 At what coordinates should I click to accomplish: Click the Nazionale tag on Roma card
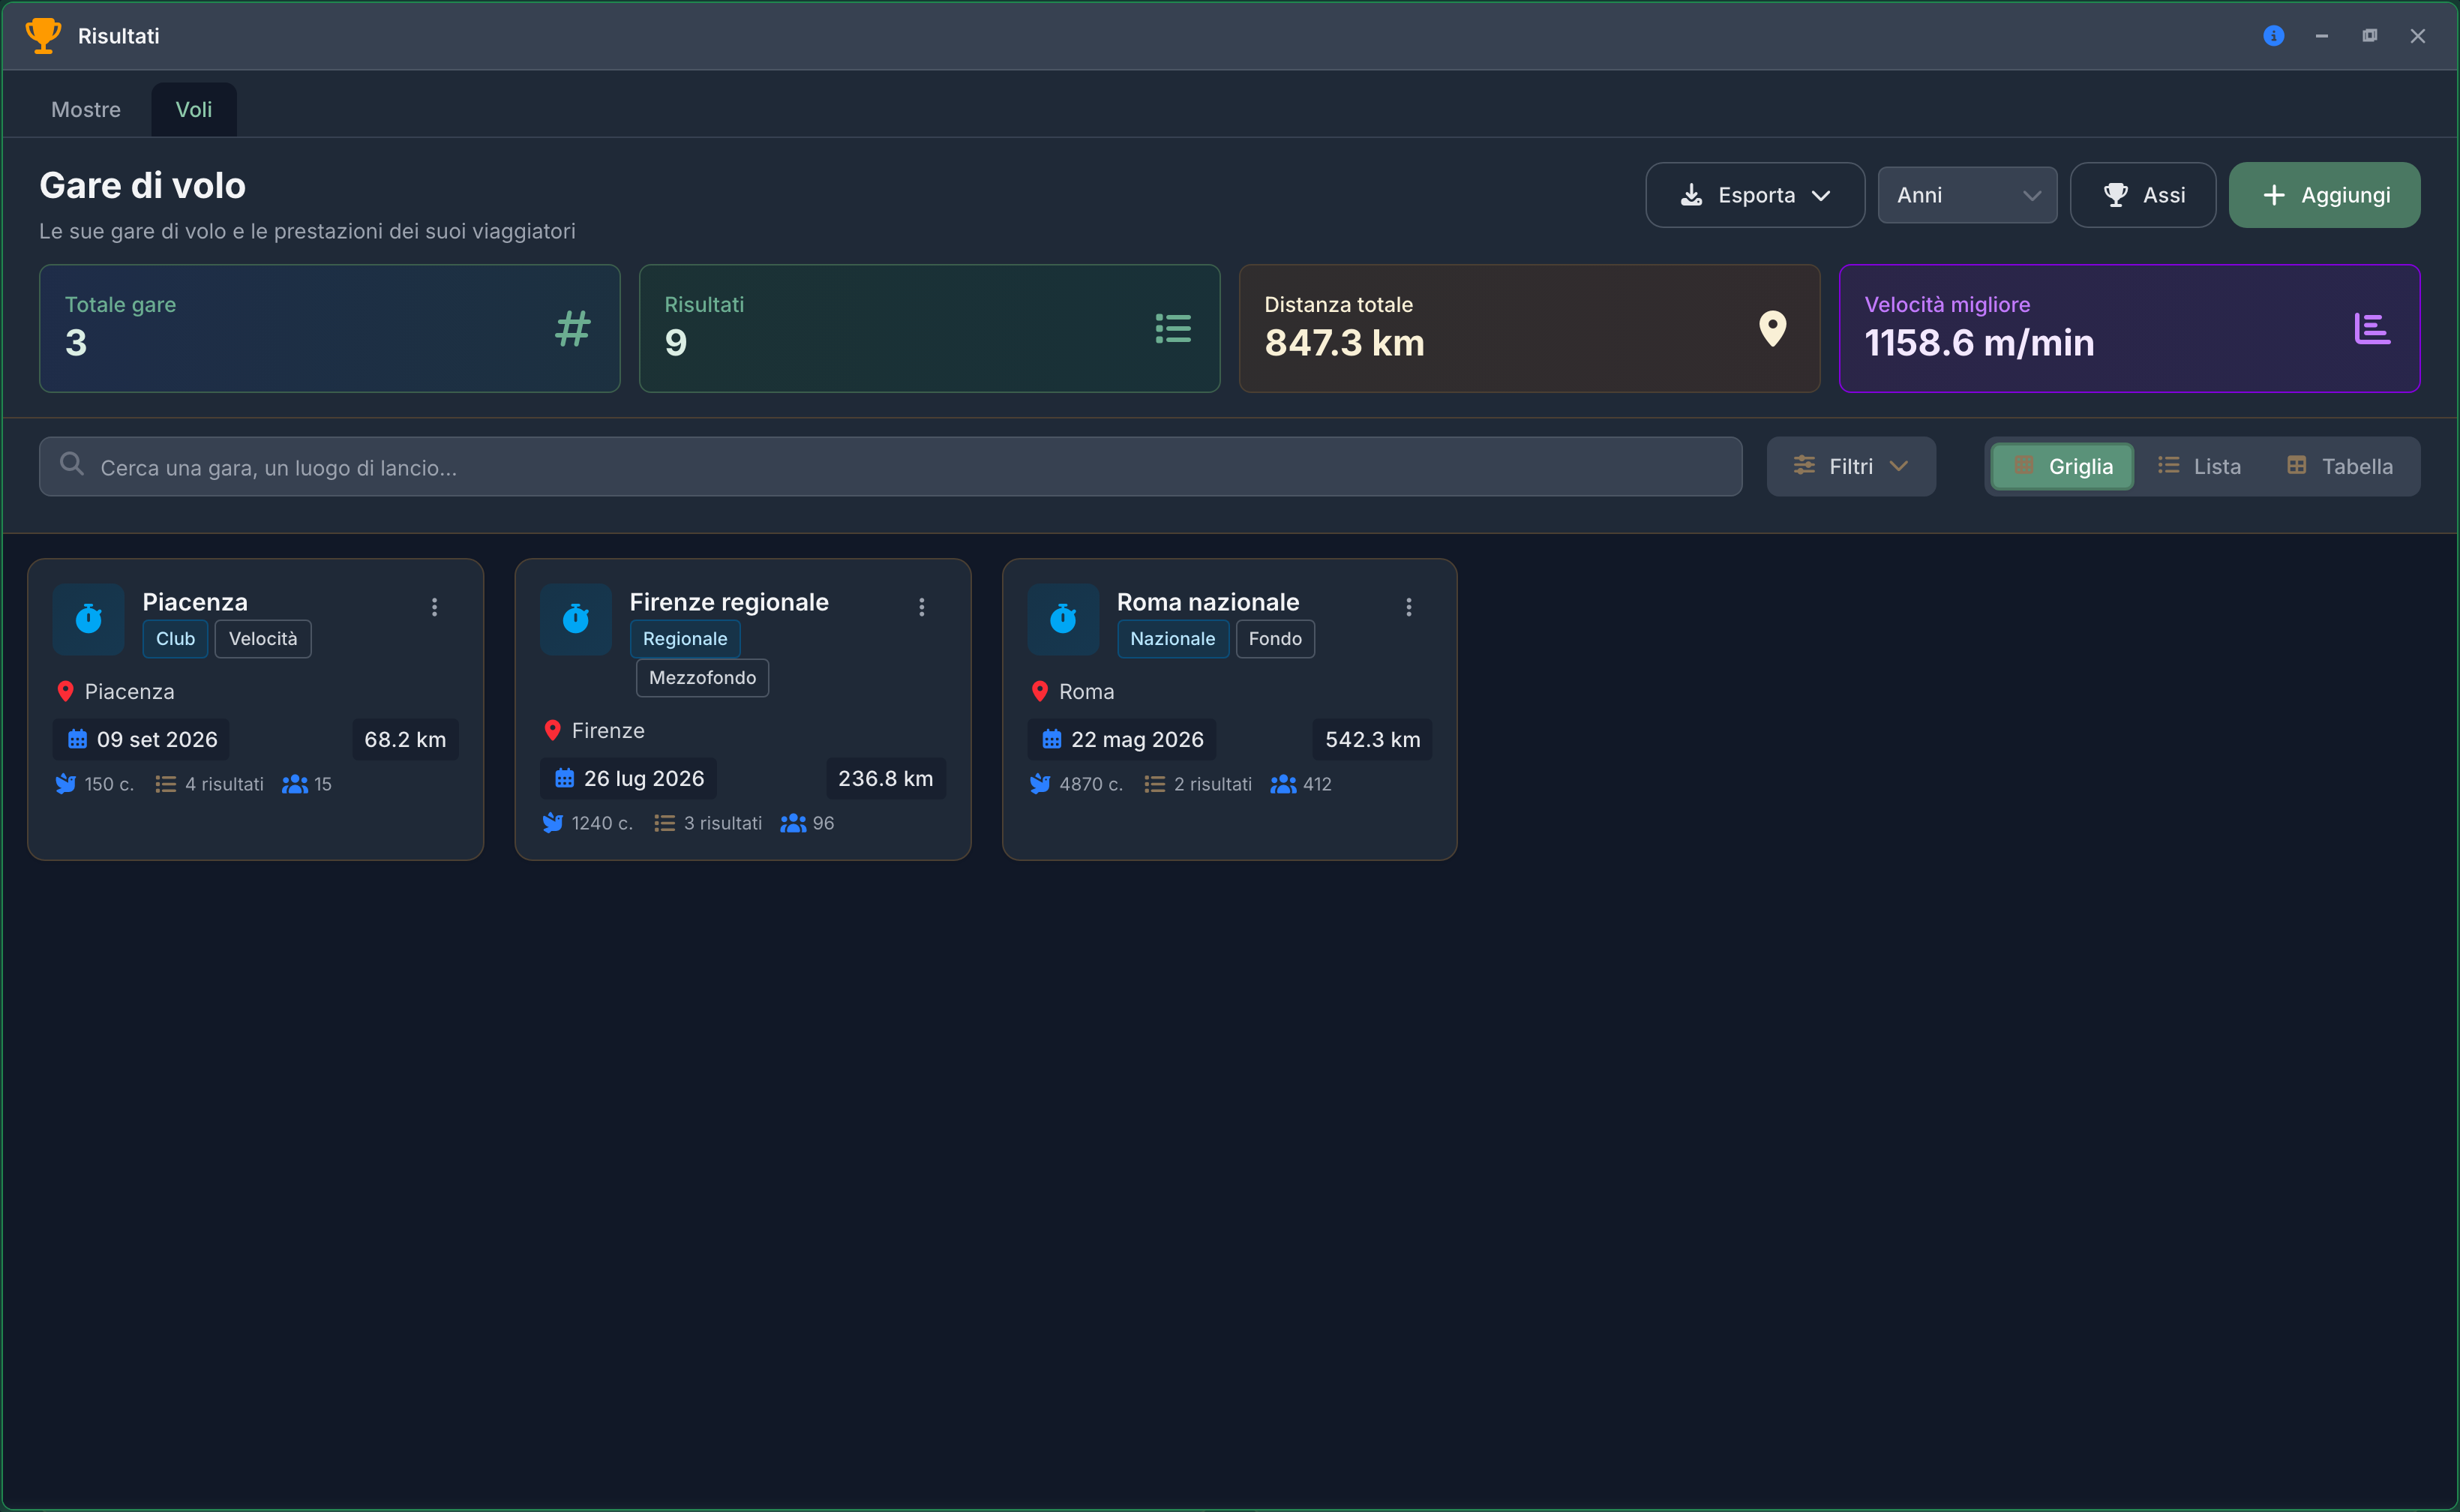pos(1172,639)
